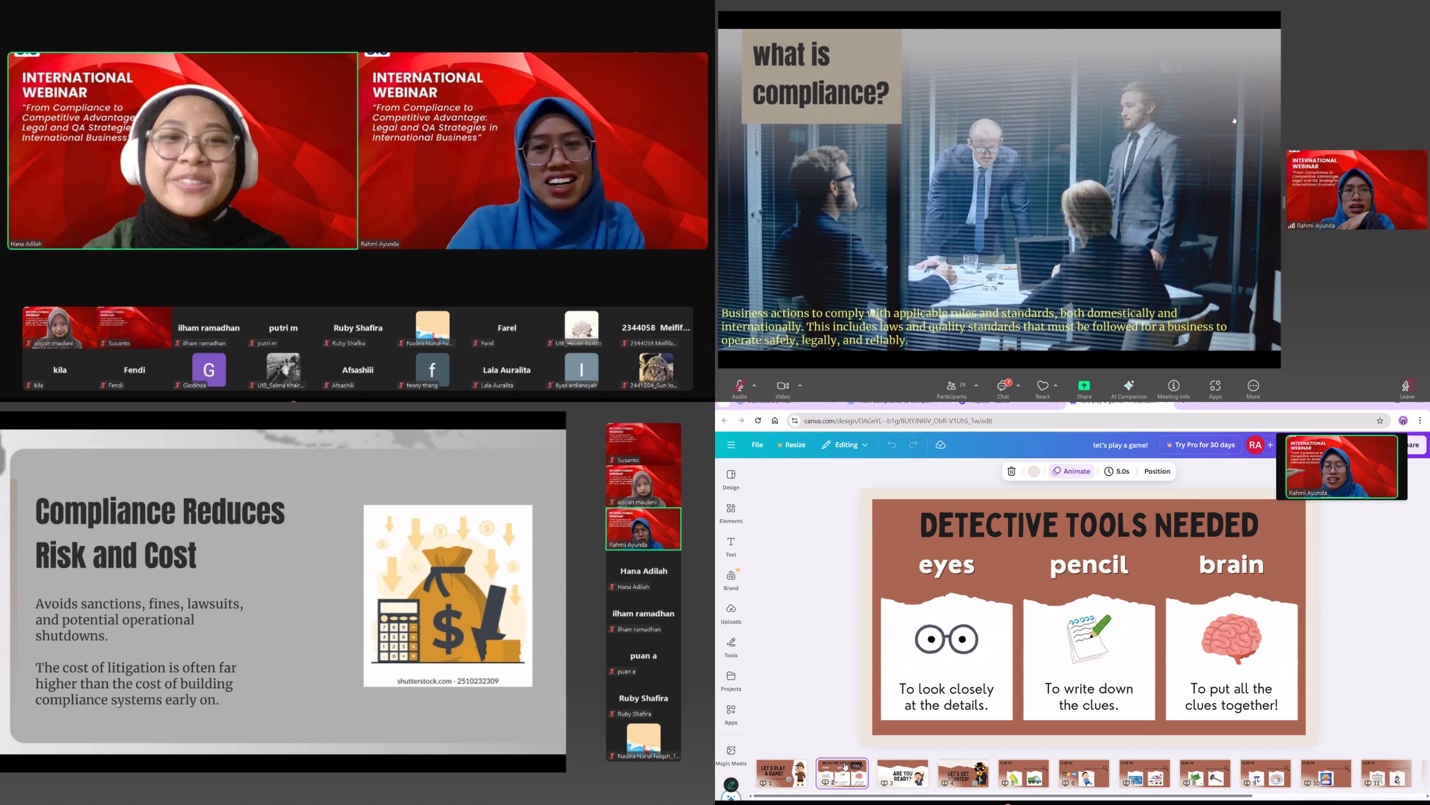Image resolution: width=1430 pixels, height=805 pixels.
Task: Open the beige background color swatch
Action: 1034,471
